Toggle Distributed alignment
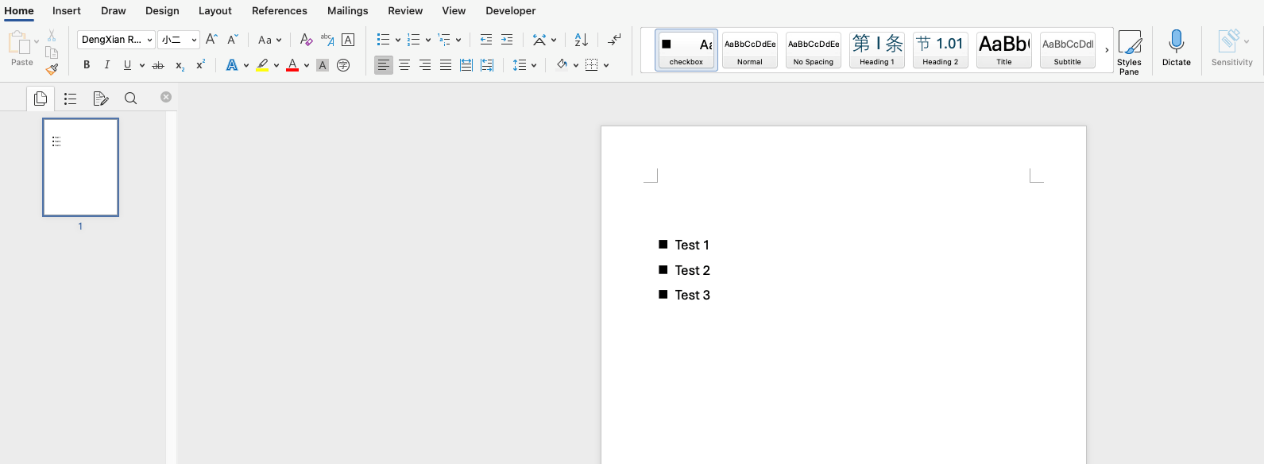This screenshot has height=464, width=1264. (466, 65)
